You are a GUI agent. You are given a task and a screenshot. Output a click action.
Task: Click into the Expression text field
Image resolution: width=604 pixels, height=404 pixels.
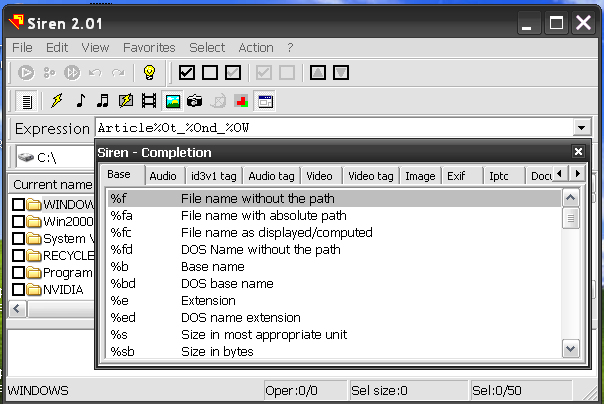point(334,127)
